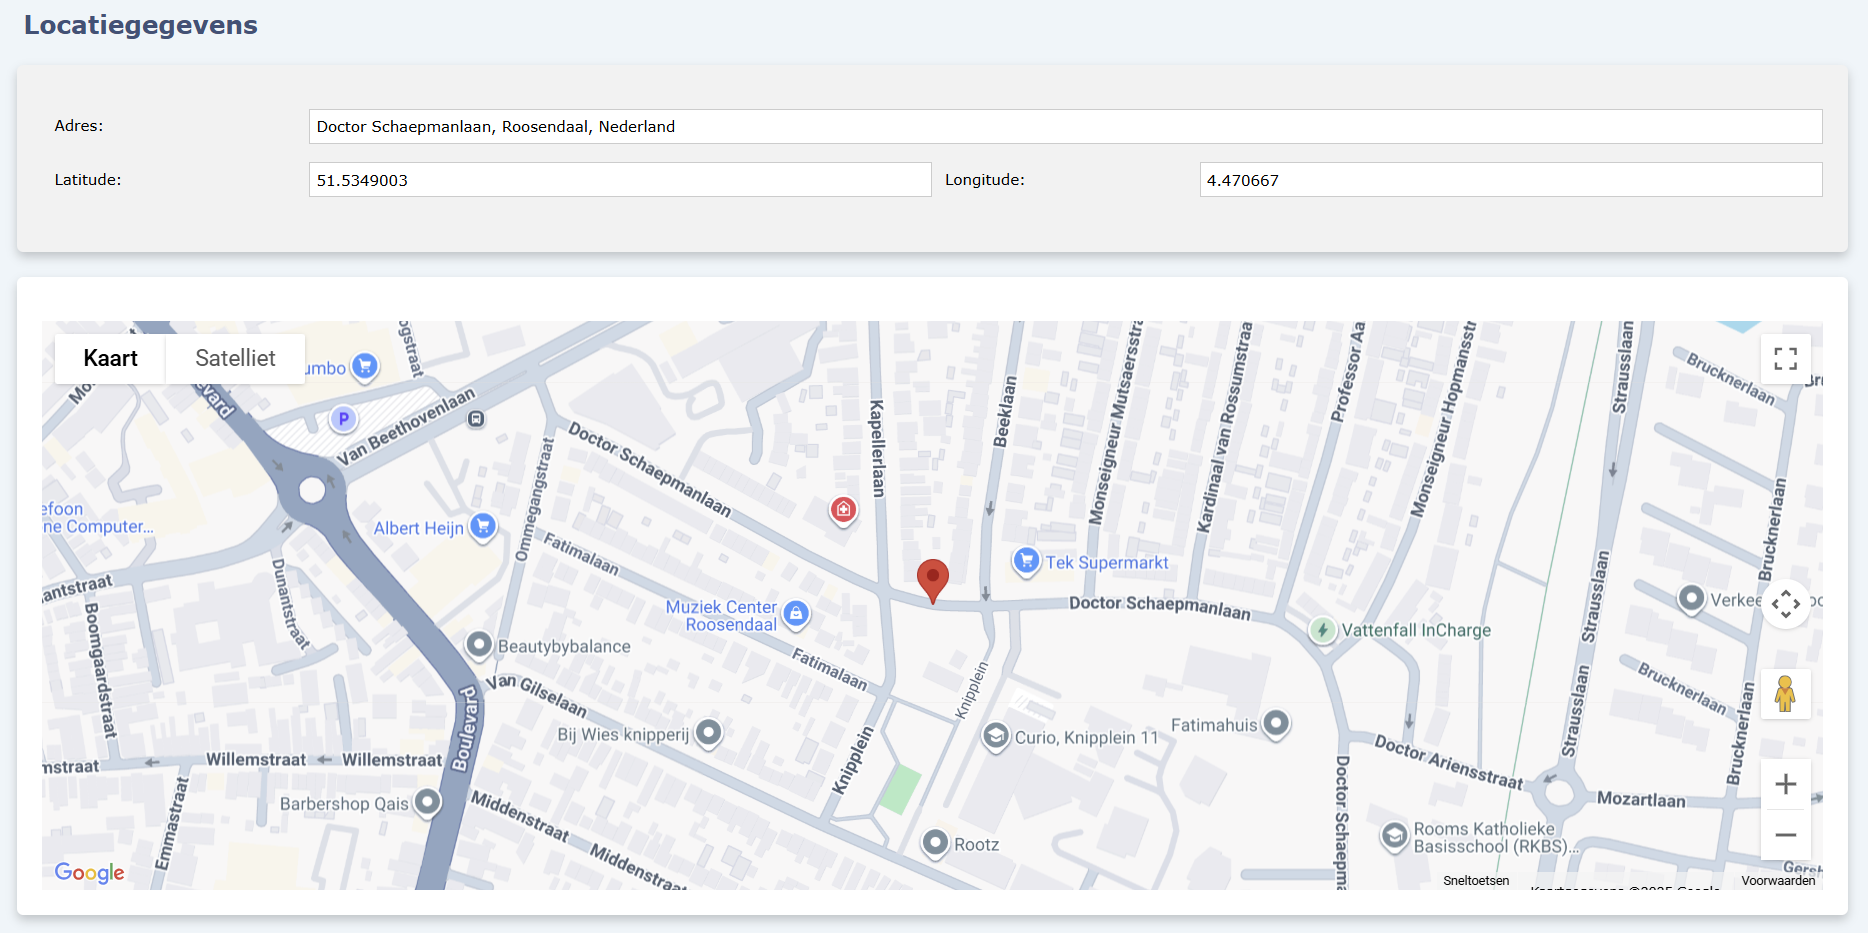Click the Beautybybalance place marker

[x=479, y=645]
